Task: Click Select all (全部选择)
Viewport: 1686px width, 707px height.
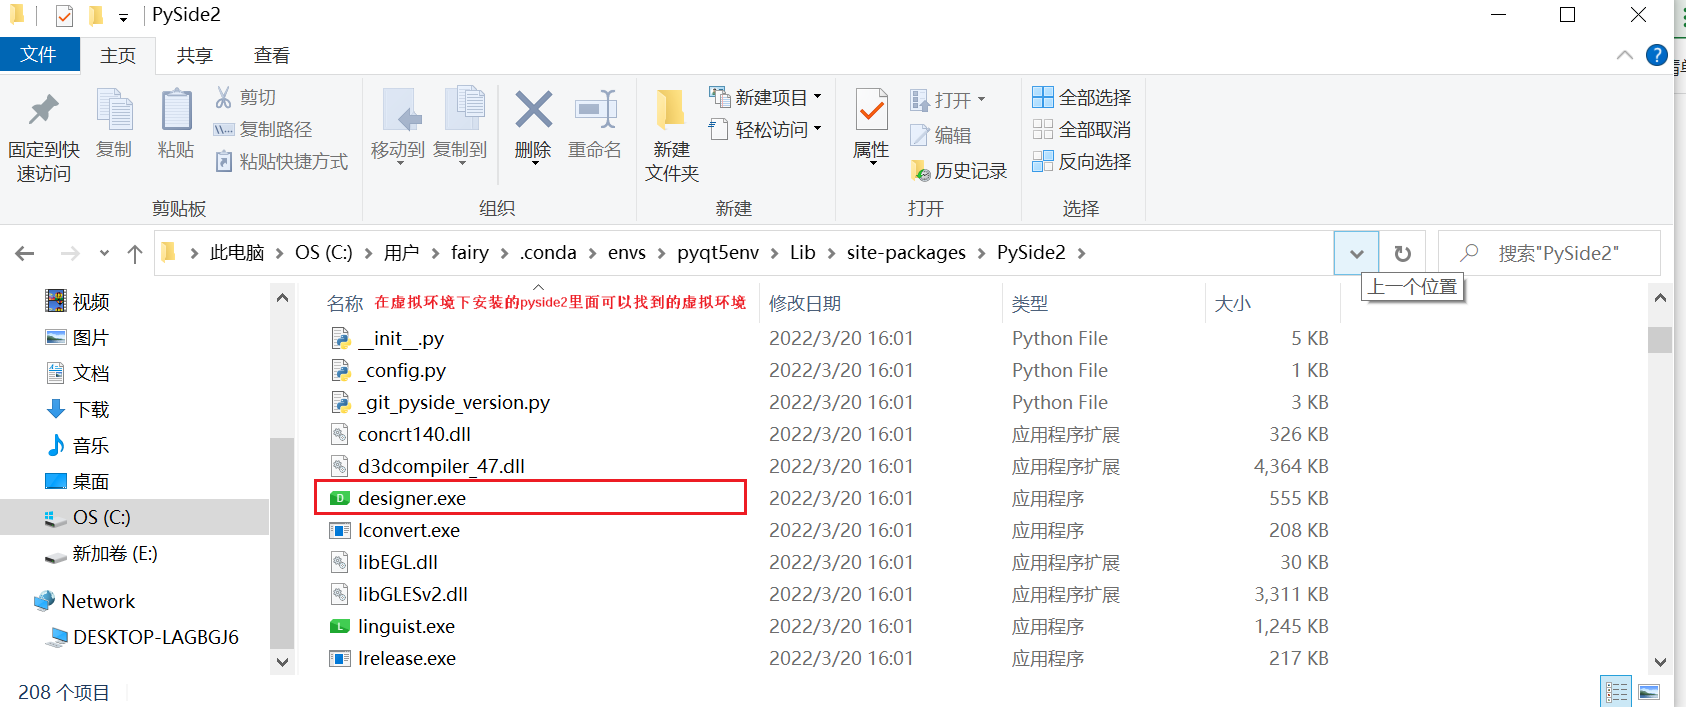Action: [1082, 97]
